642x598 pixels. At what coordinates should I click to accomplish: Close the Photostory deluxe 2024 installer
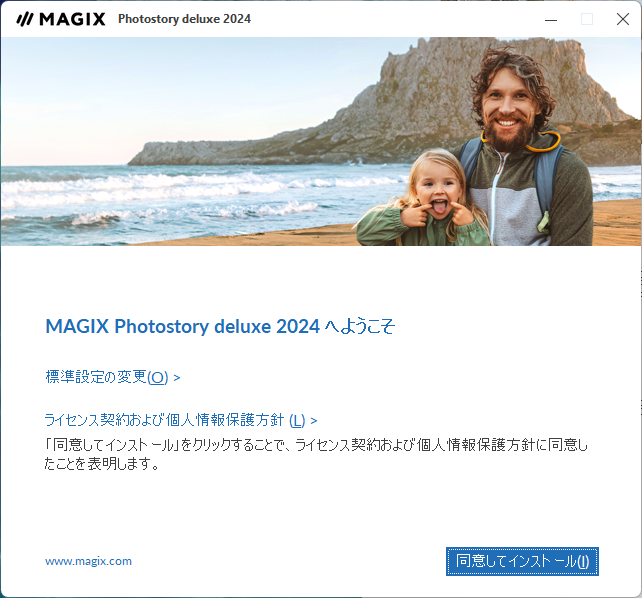tap(623, 19)
